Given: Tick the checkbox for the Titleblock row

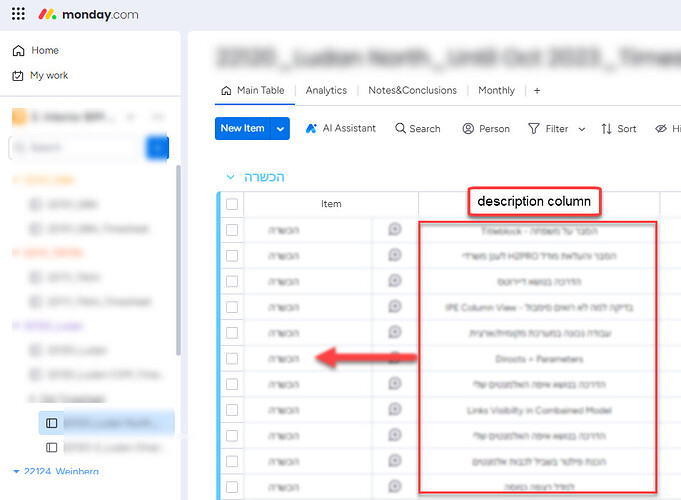Looking at the screenshot, I should [232, 230].
